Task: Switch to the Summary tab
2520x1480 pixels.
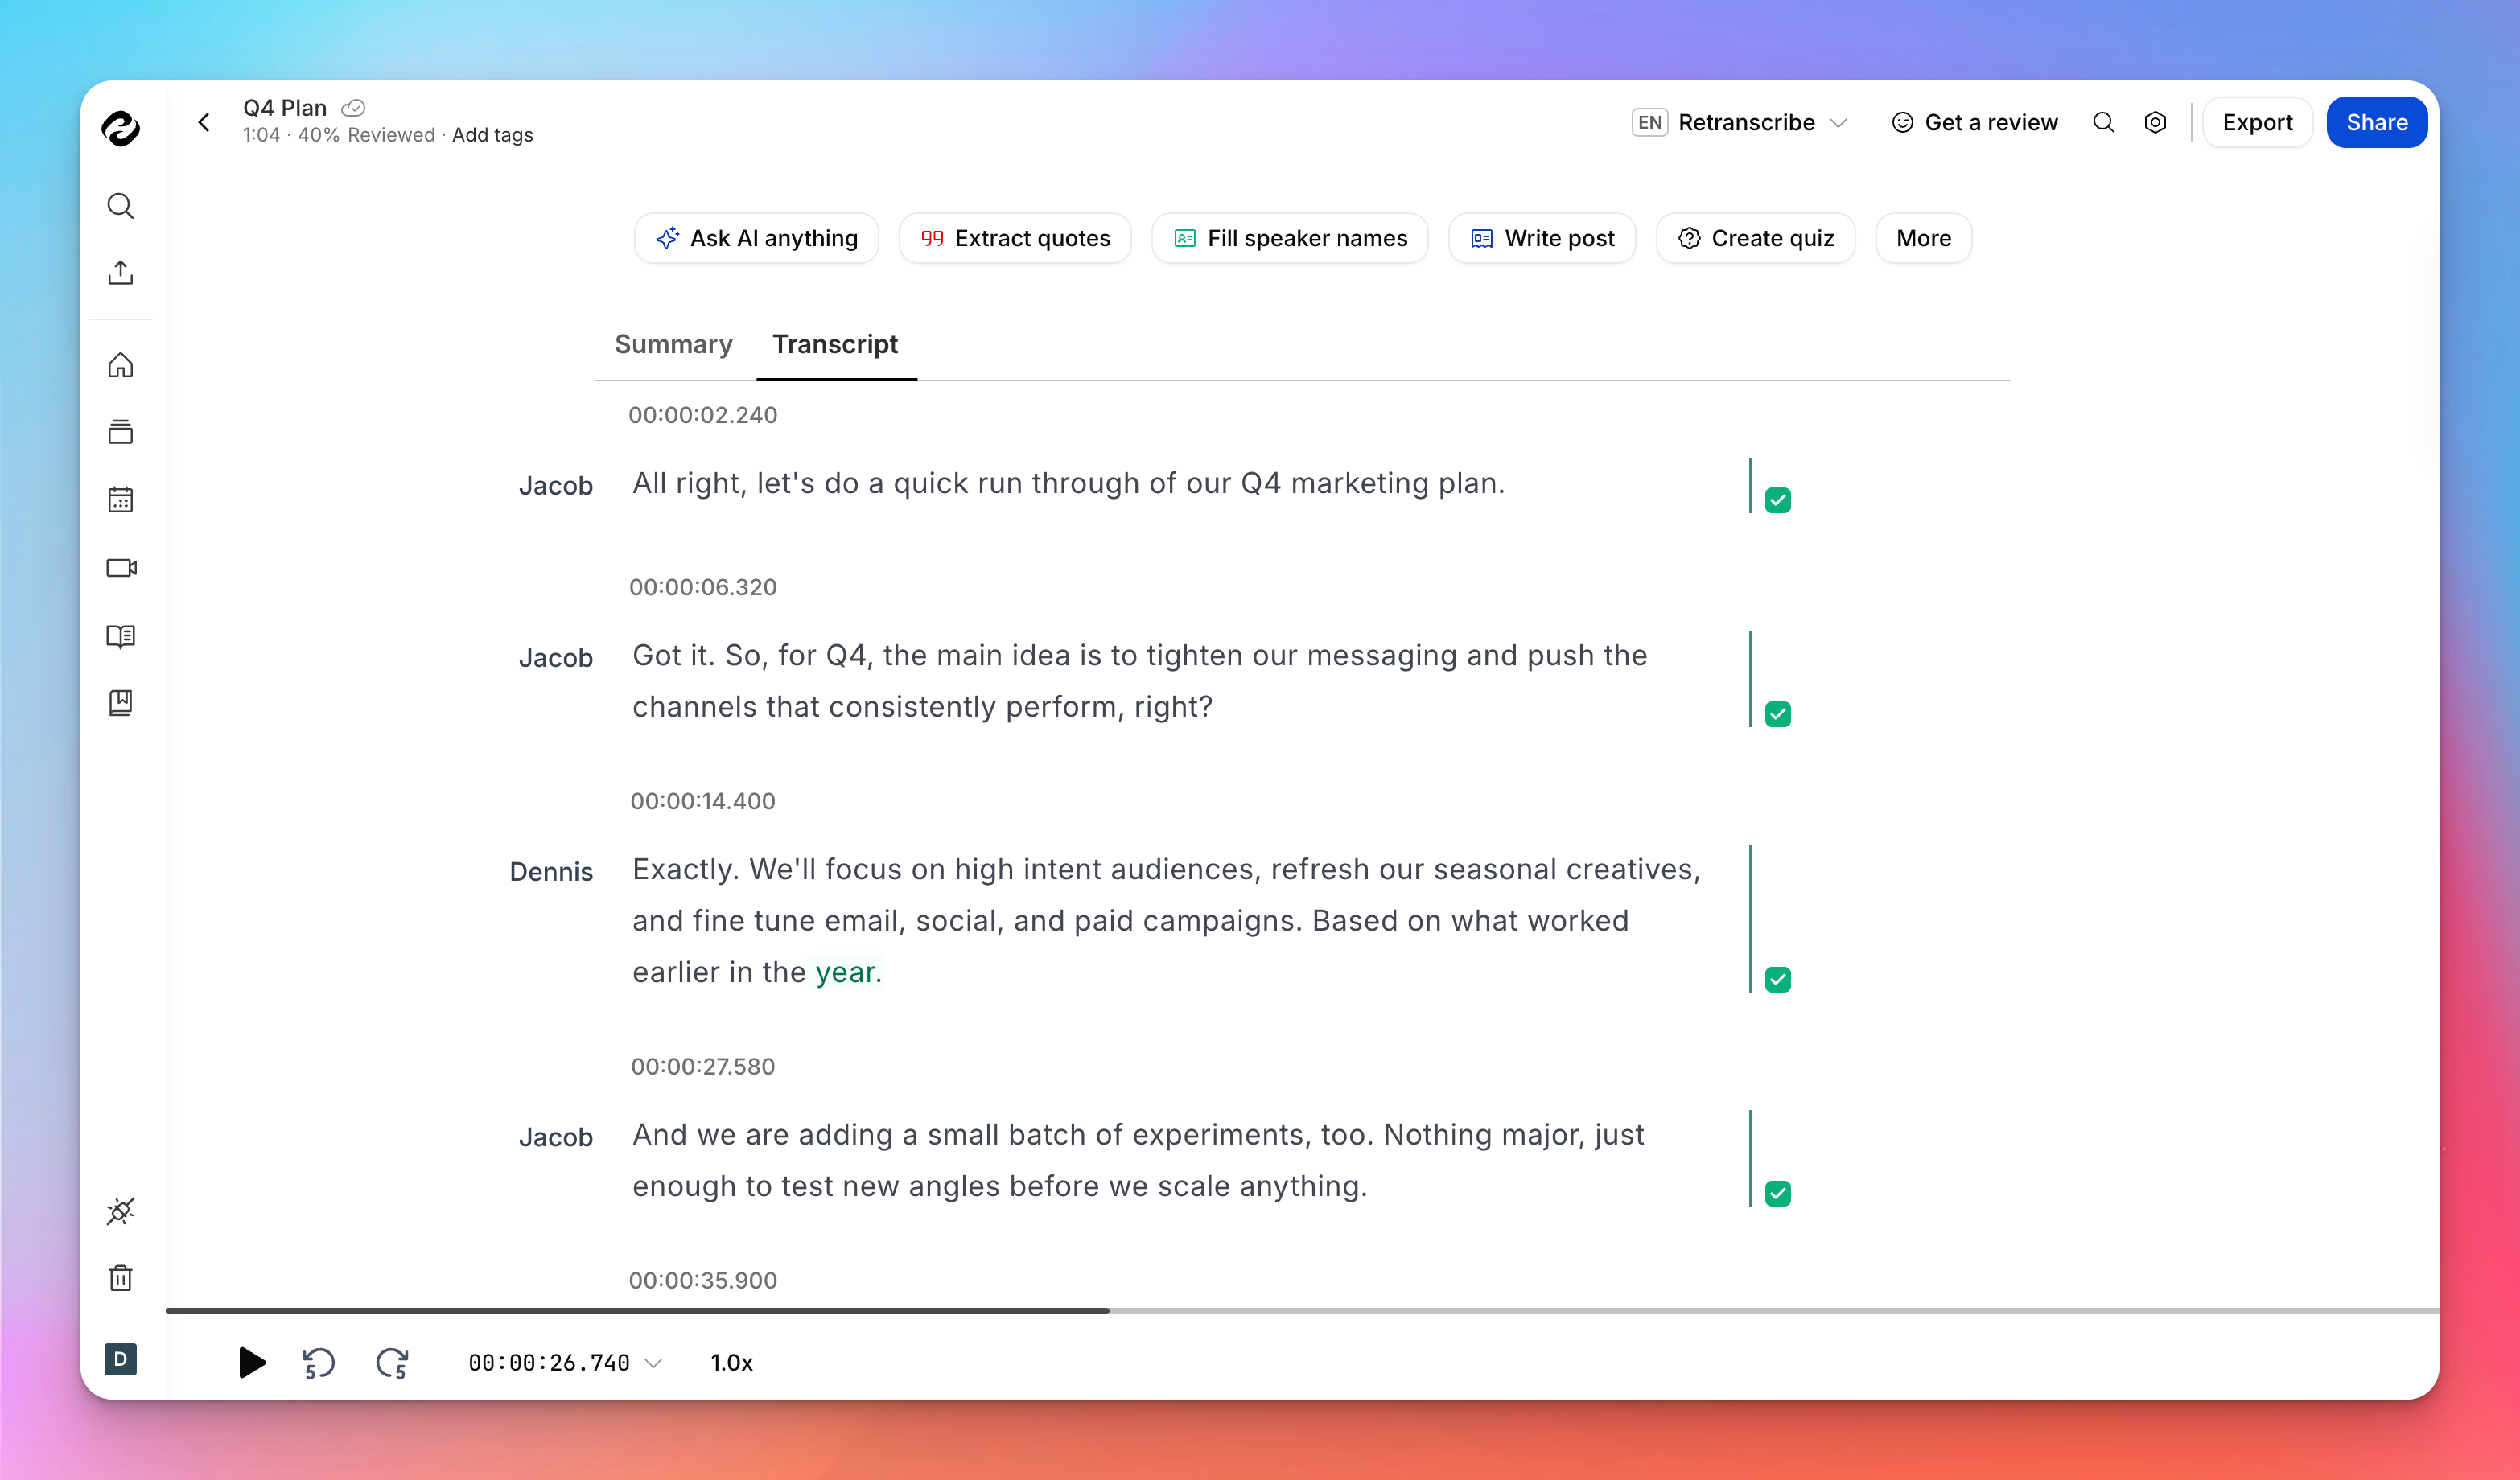Action: click(673, 344)
